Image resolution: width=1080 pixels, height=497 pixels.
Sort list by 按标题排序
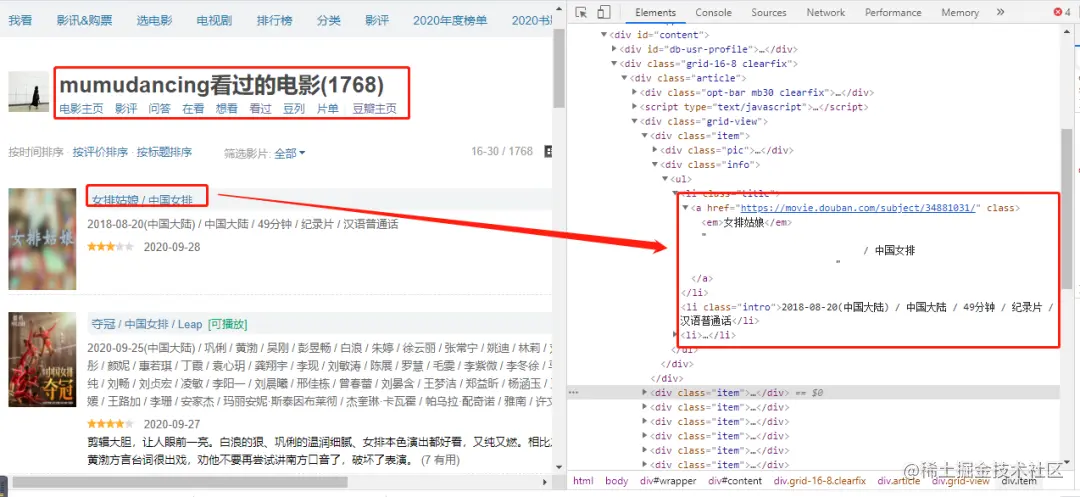[x=165, y=152]
